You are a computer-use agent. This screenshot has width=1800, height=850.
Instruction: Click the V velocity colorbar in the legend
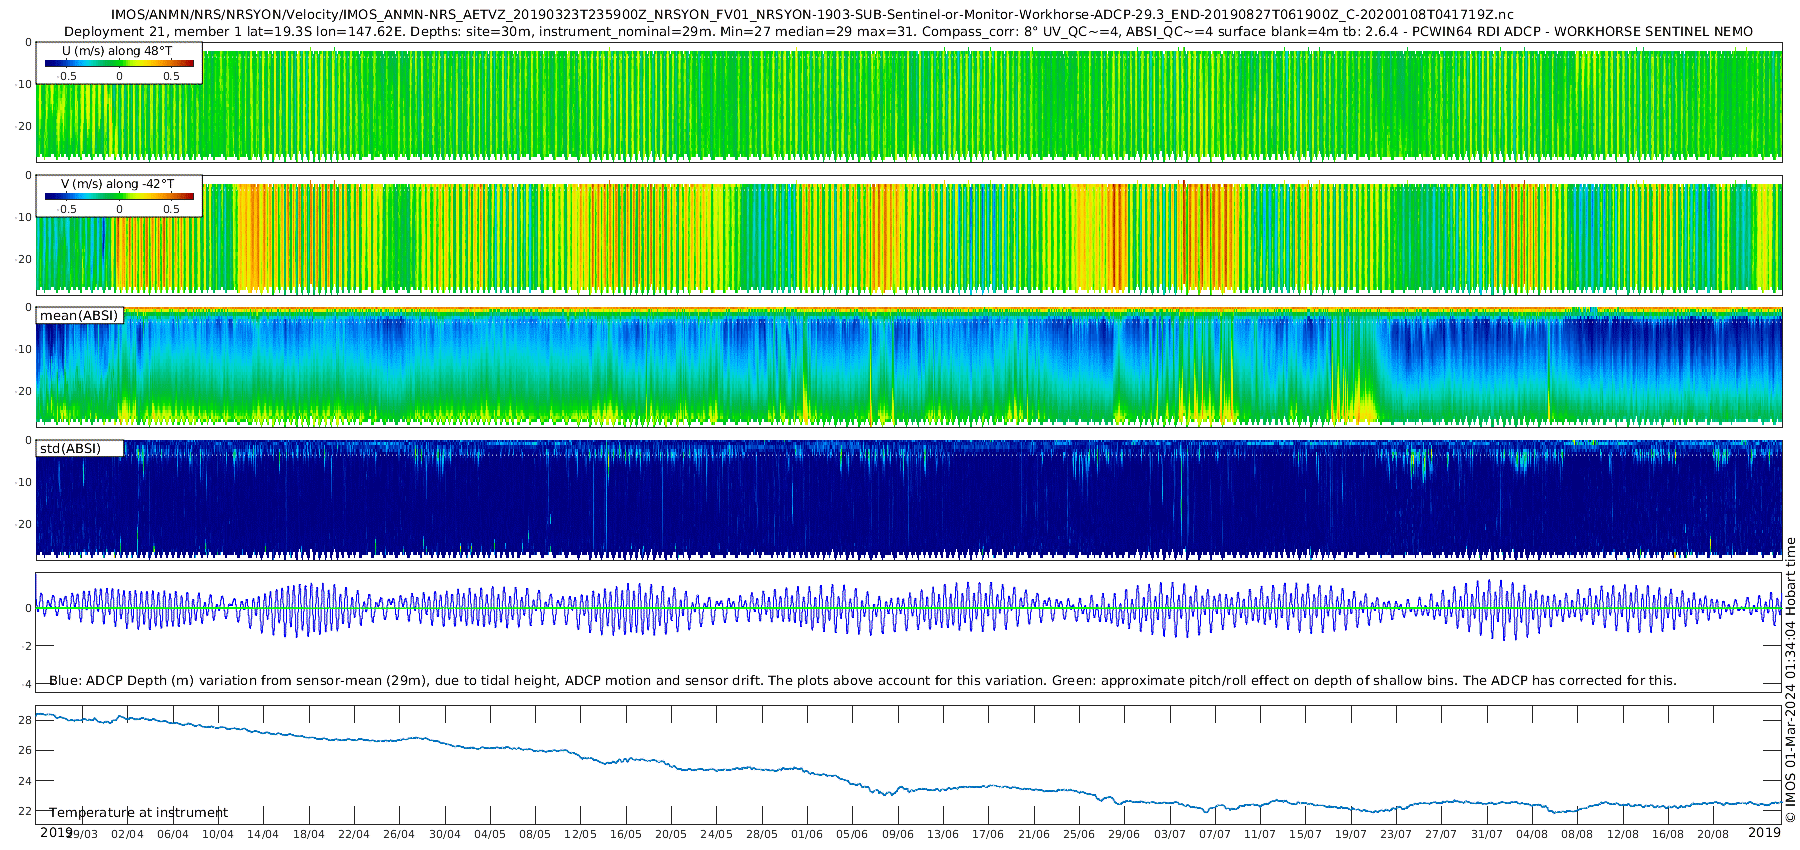pos(119,196)
